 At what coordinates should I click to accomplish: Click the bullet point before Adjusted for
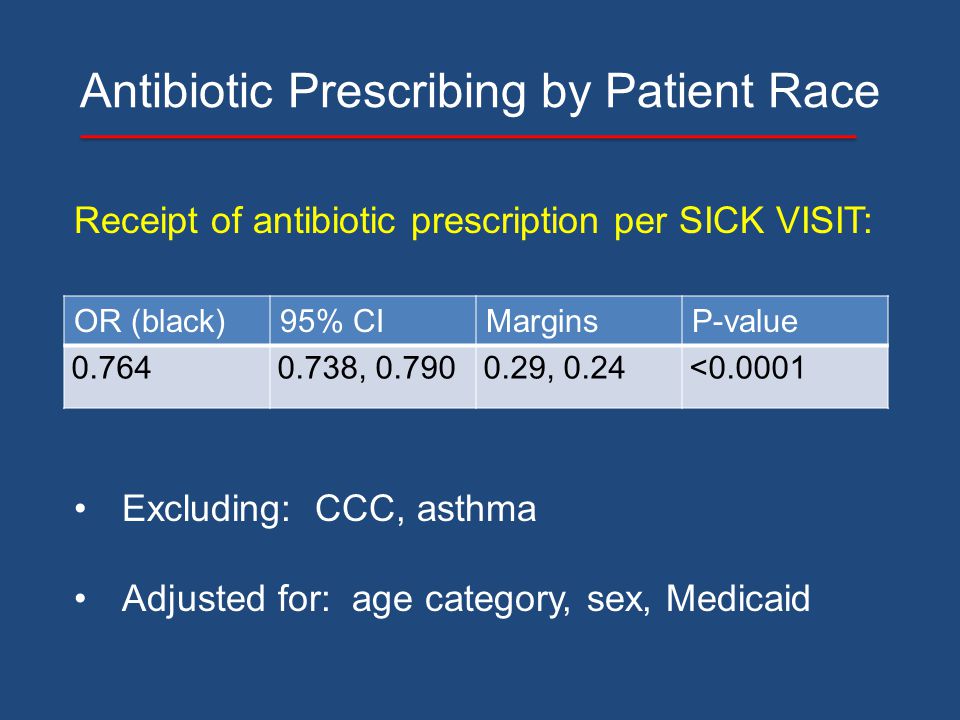[81, 599]
